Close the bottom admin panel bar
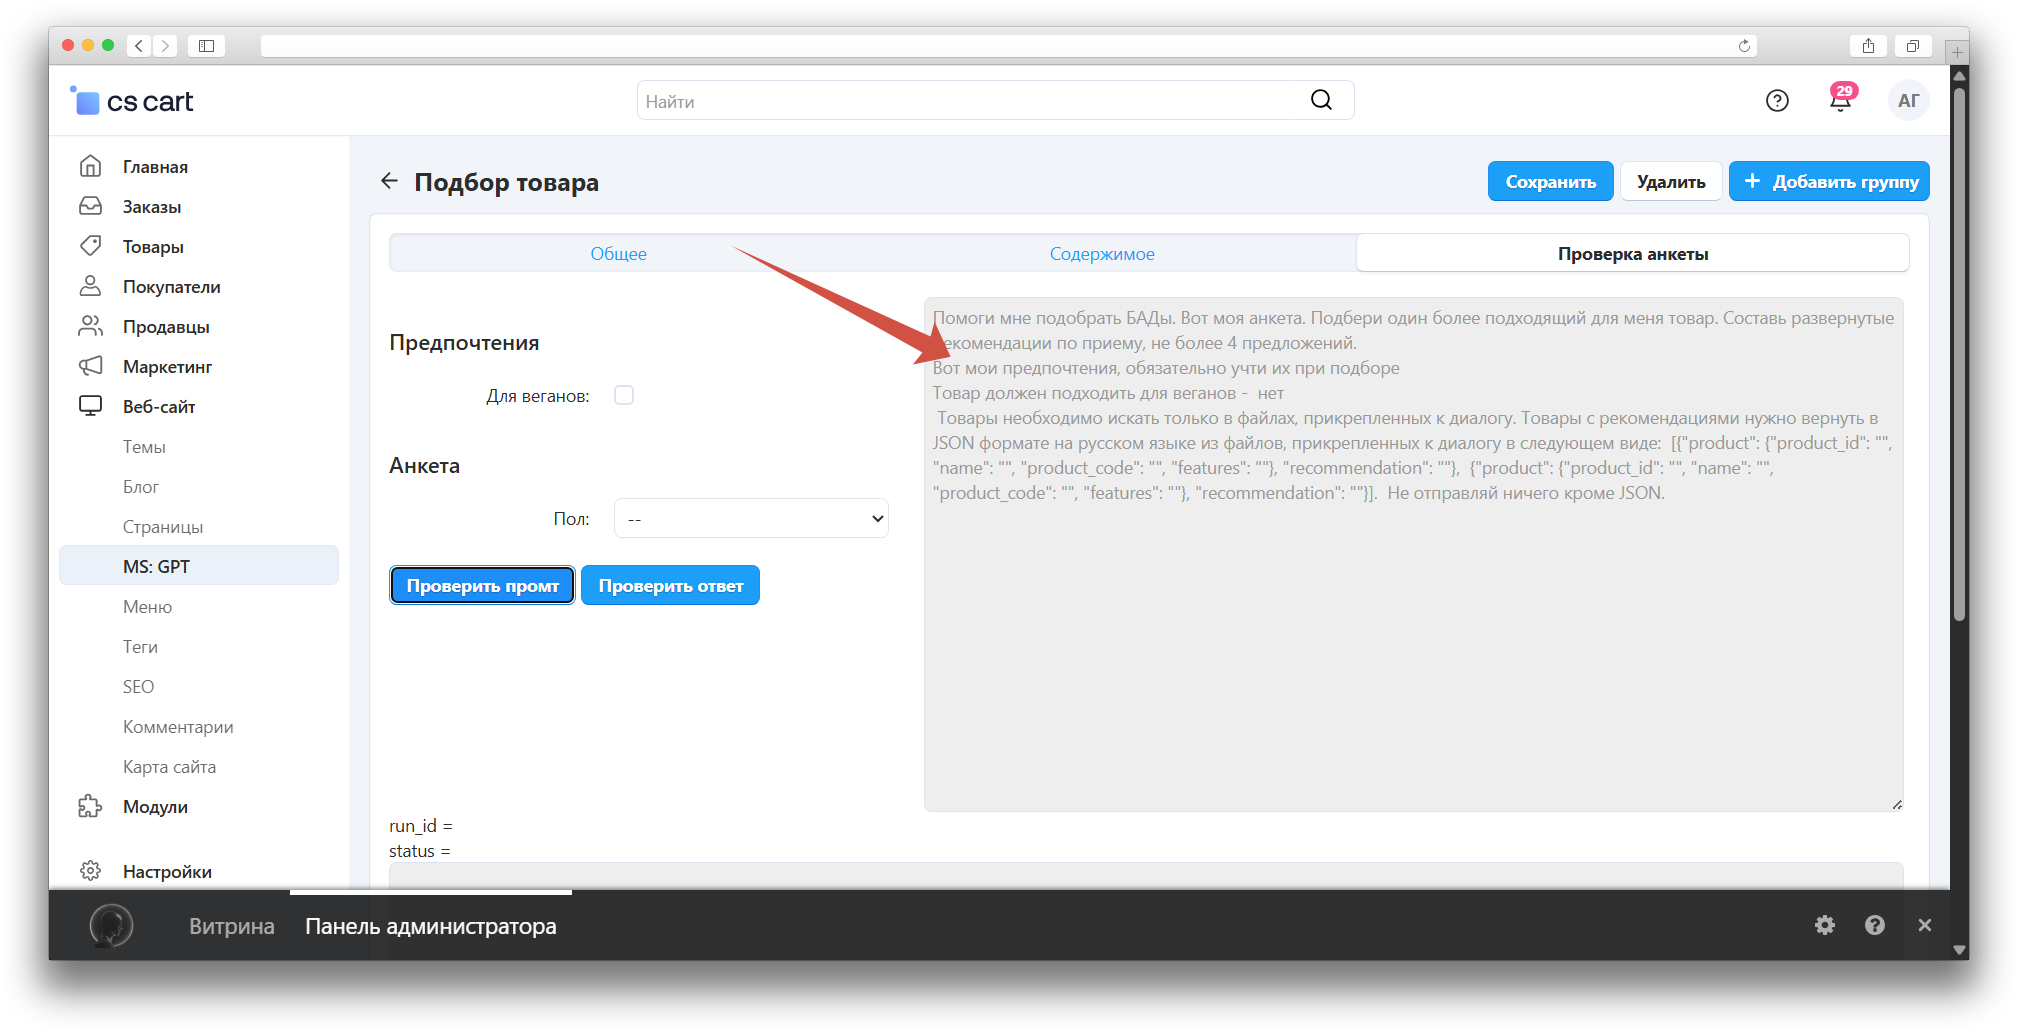 1924,925
